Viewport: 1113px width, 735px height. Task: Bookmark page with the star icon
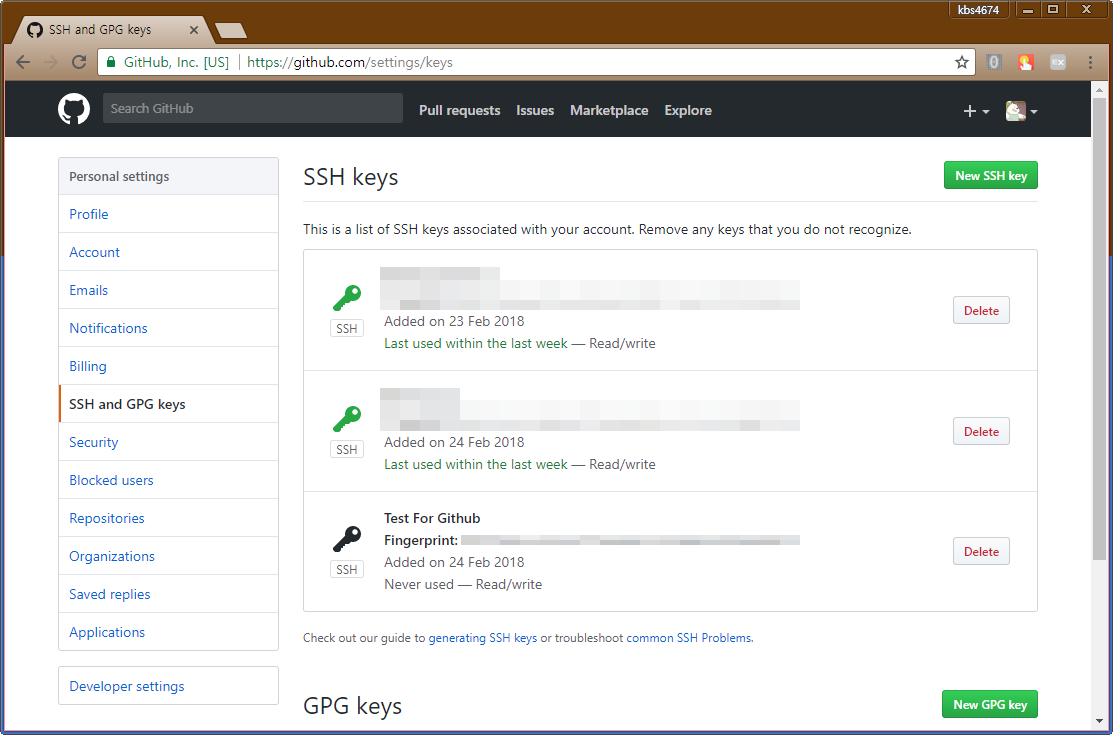961,62
